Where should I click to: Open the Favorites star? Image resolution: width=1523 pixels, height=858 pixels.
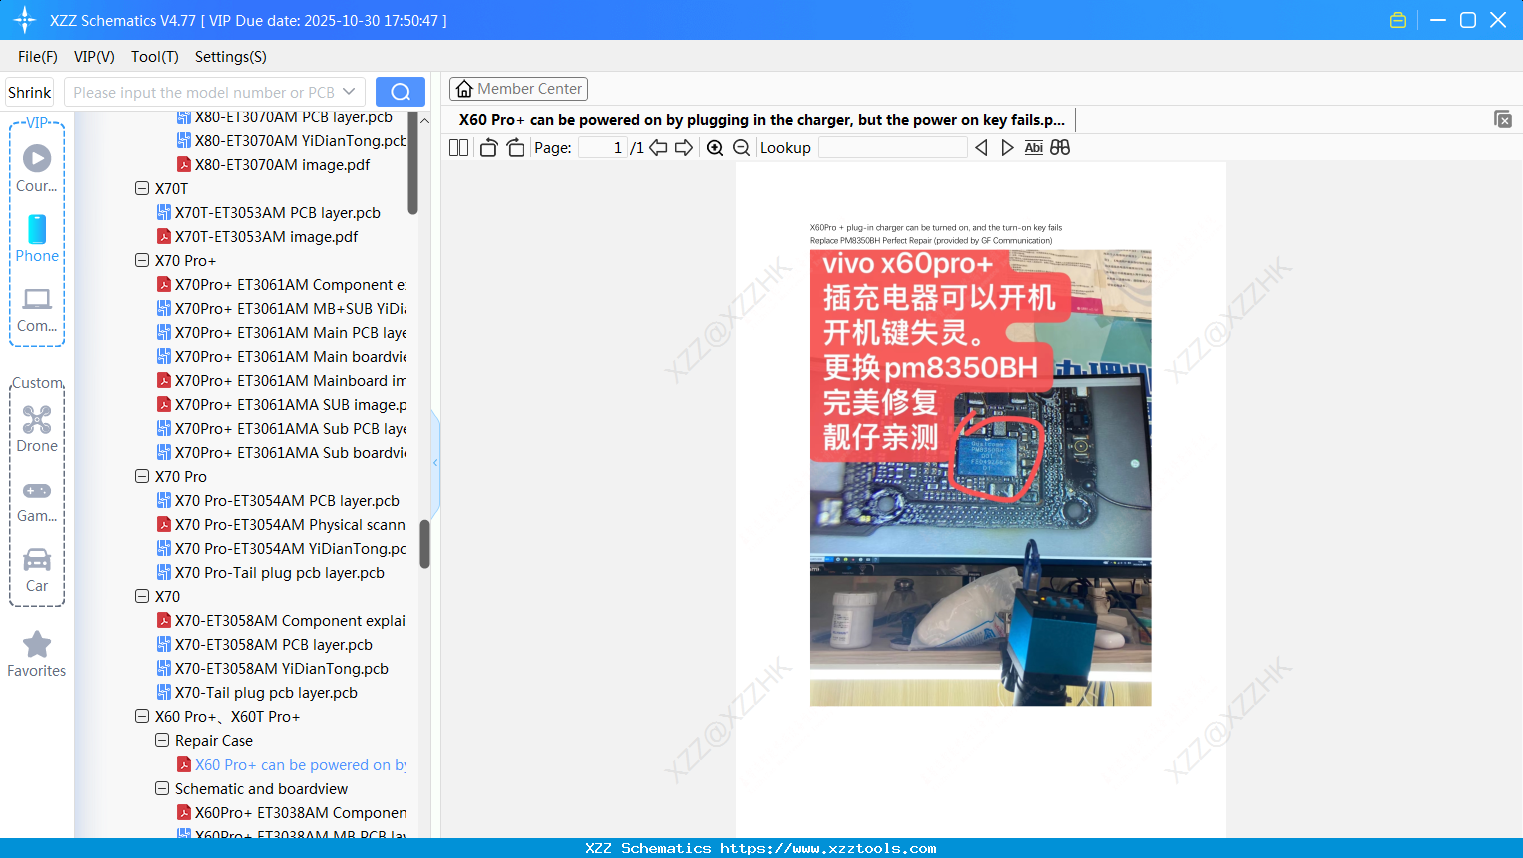(x=37, y=654)
